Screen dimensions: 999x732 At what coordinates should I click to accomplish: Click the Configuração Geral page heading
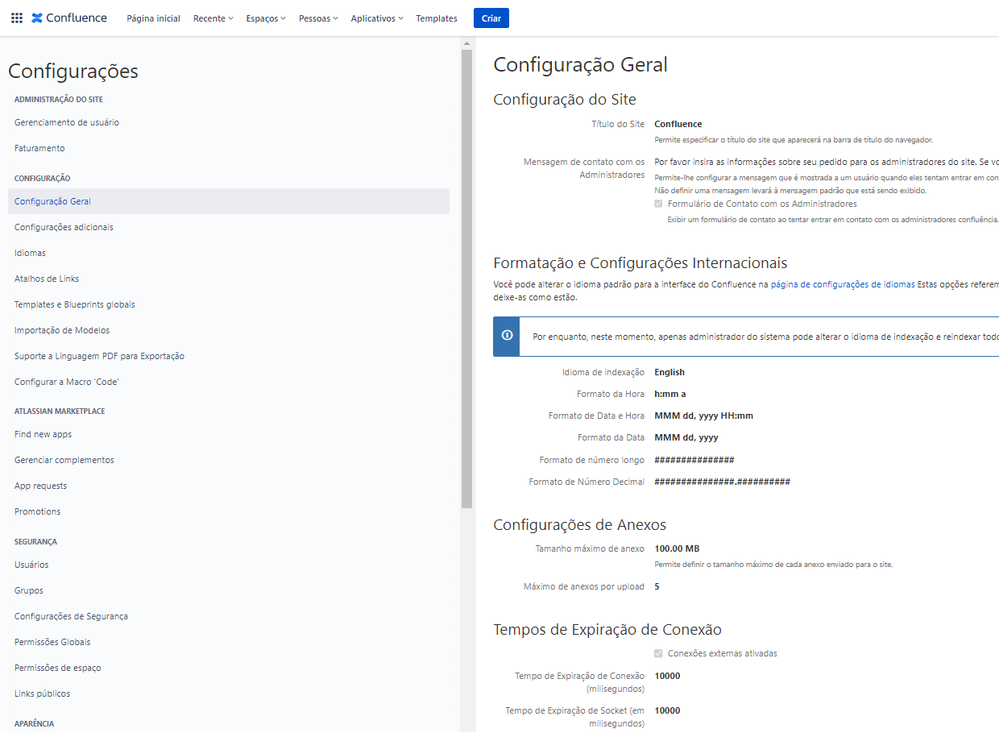pyautogui.click(x=580, y=64)
